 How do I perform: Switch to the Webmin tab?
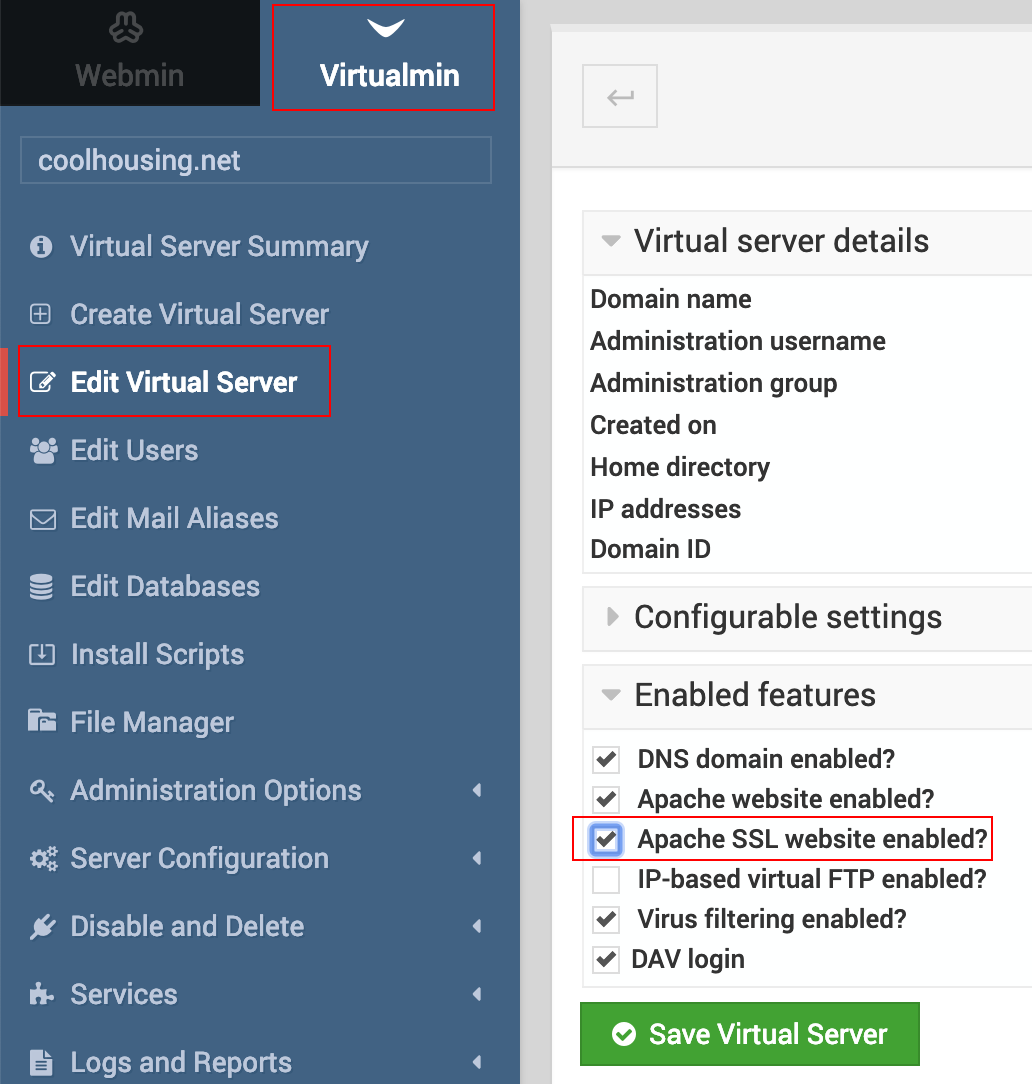[x=129, y=53]
